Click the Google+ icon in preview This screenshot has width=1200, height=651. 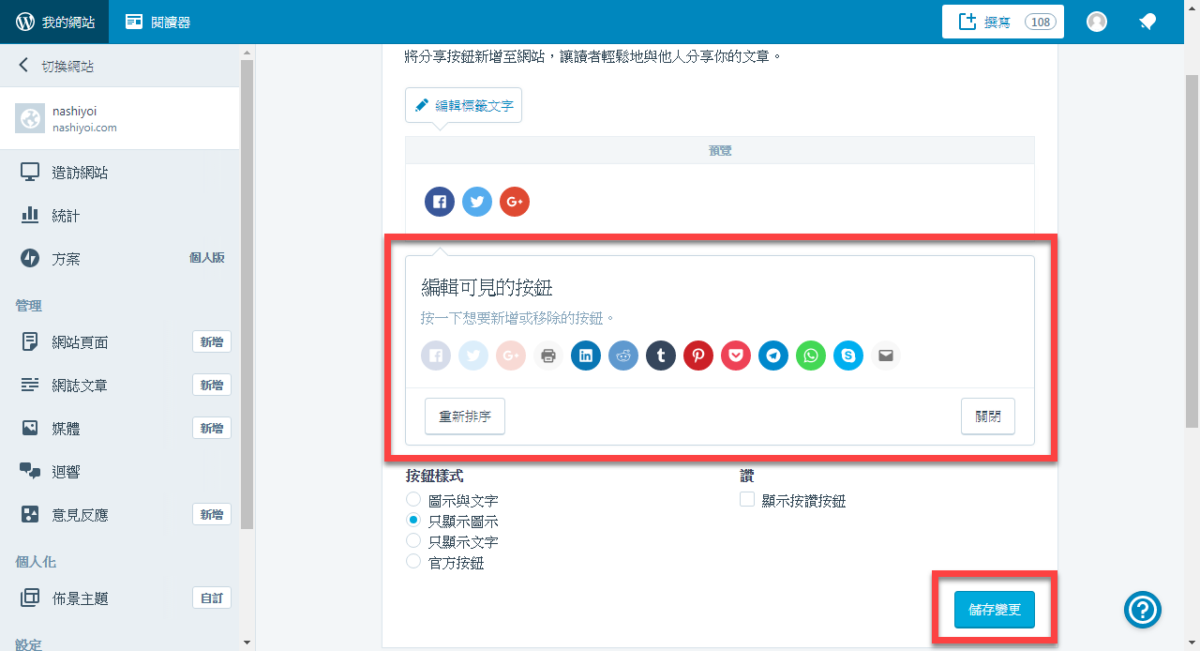pyautogui.click(x=514, y=201)
